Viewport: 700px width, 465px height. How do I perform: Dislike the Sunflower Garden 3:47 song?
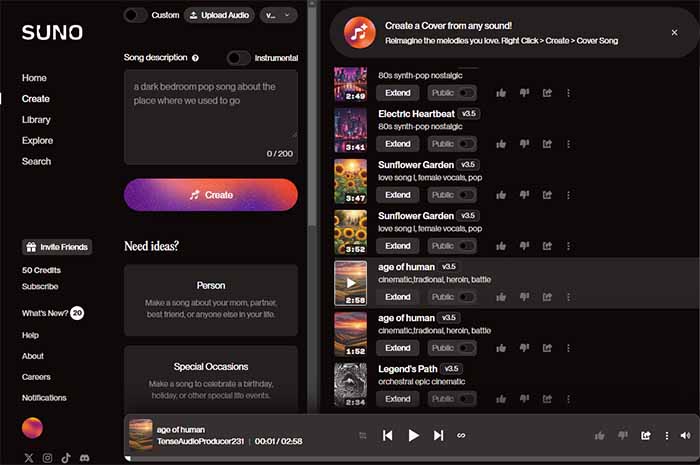tap(524, 195)
